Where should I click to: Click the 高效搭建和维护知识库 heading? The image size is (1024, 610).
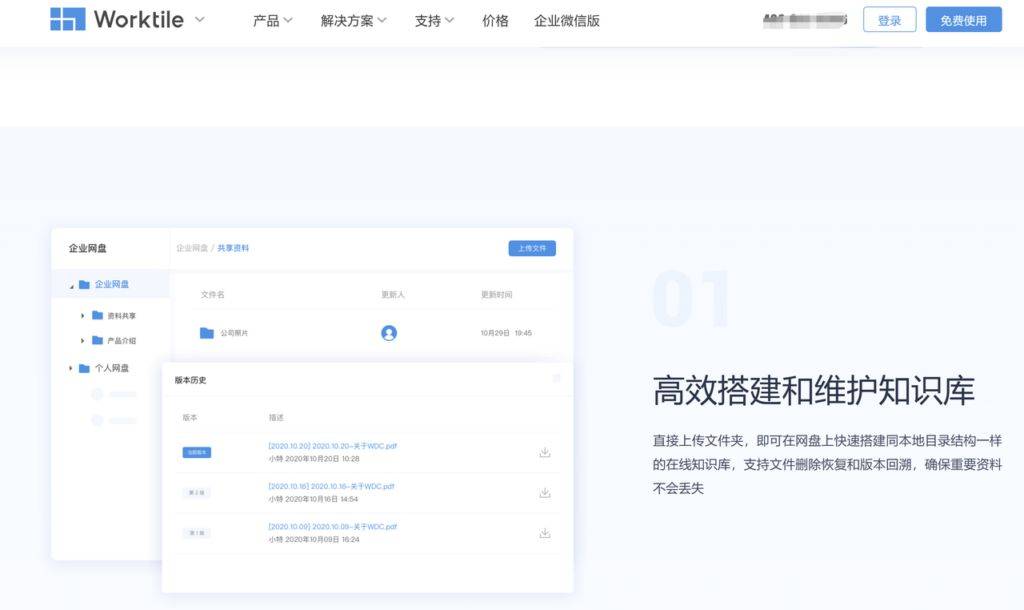pos(814,391)
